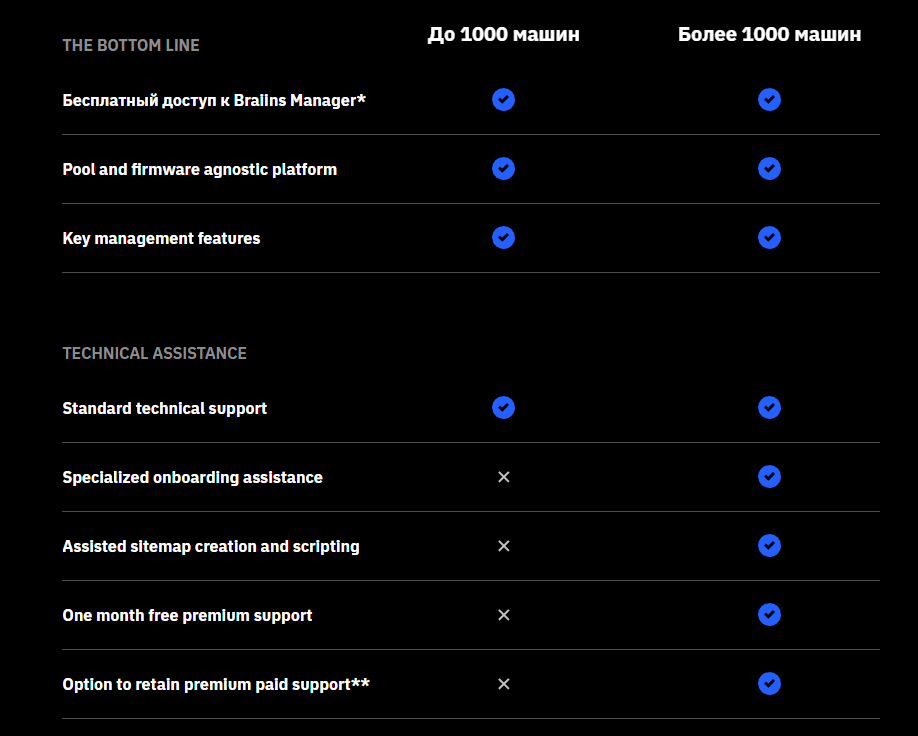Click the Бесплатный доступ к Brains Manager label
Image resolution: width=918 pixels, height=736 pixels.
tap(214, 101)
